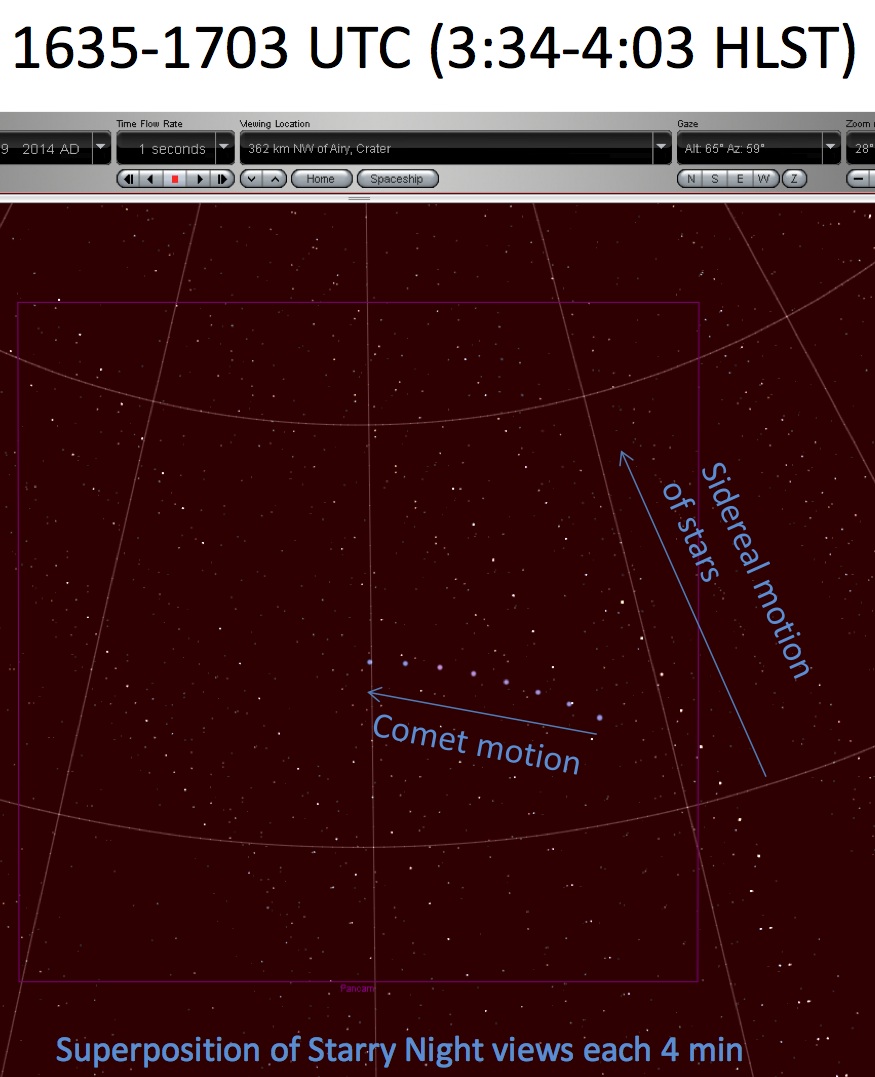Face north with the N gaze button

point(690,179)
